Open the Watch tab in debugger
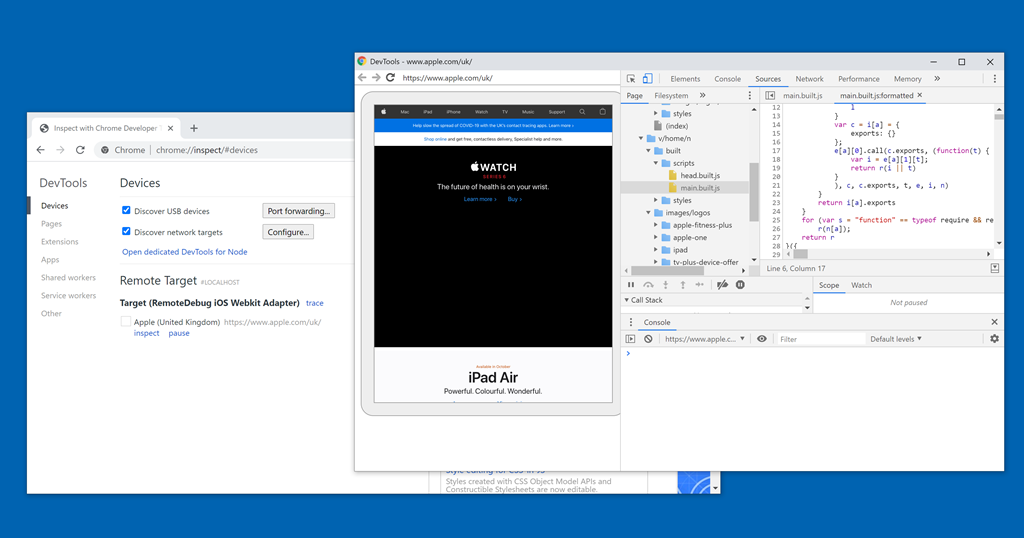 861,285
